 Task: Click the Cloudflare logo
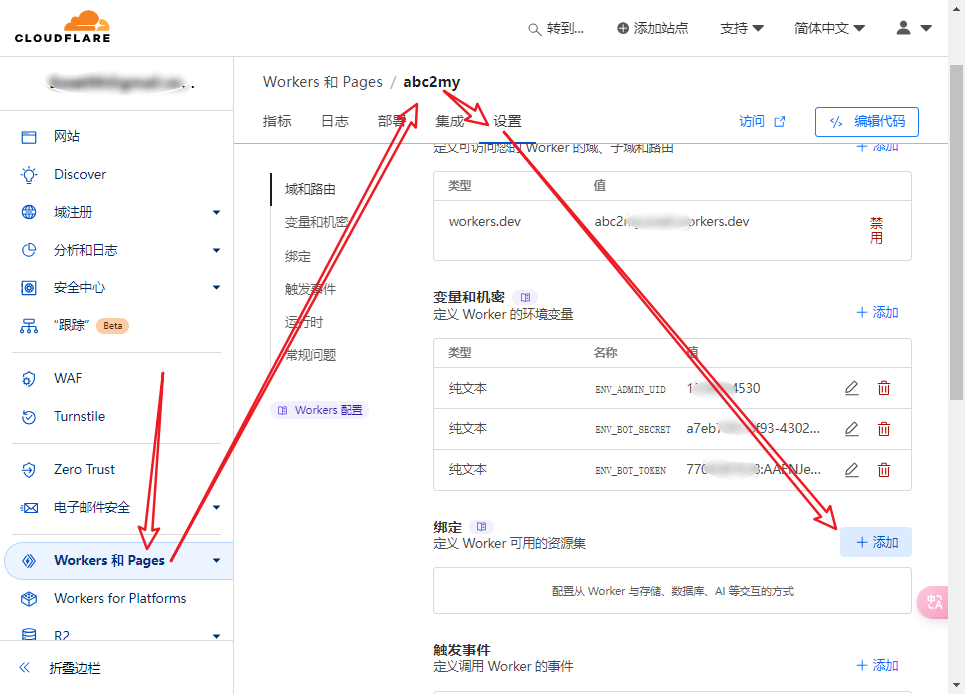pos(62,27)
